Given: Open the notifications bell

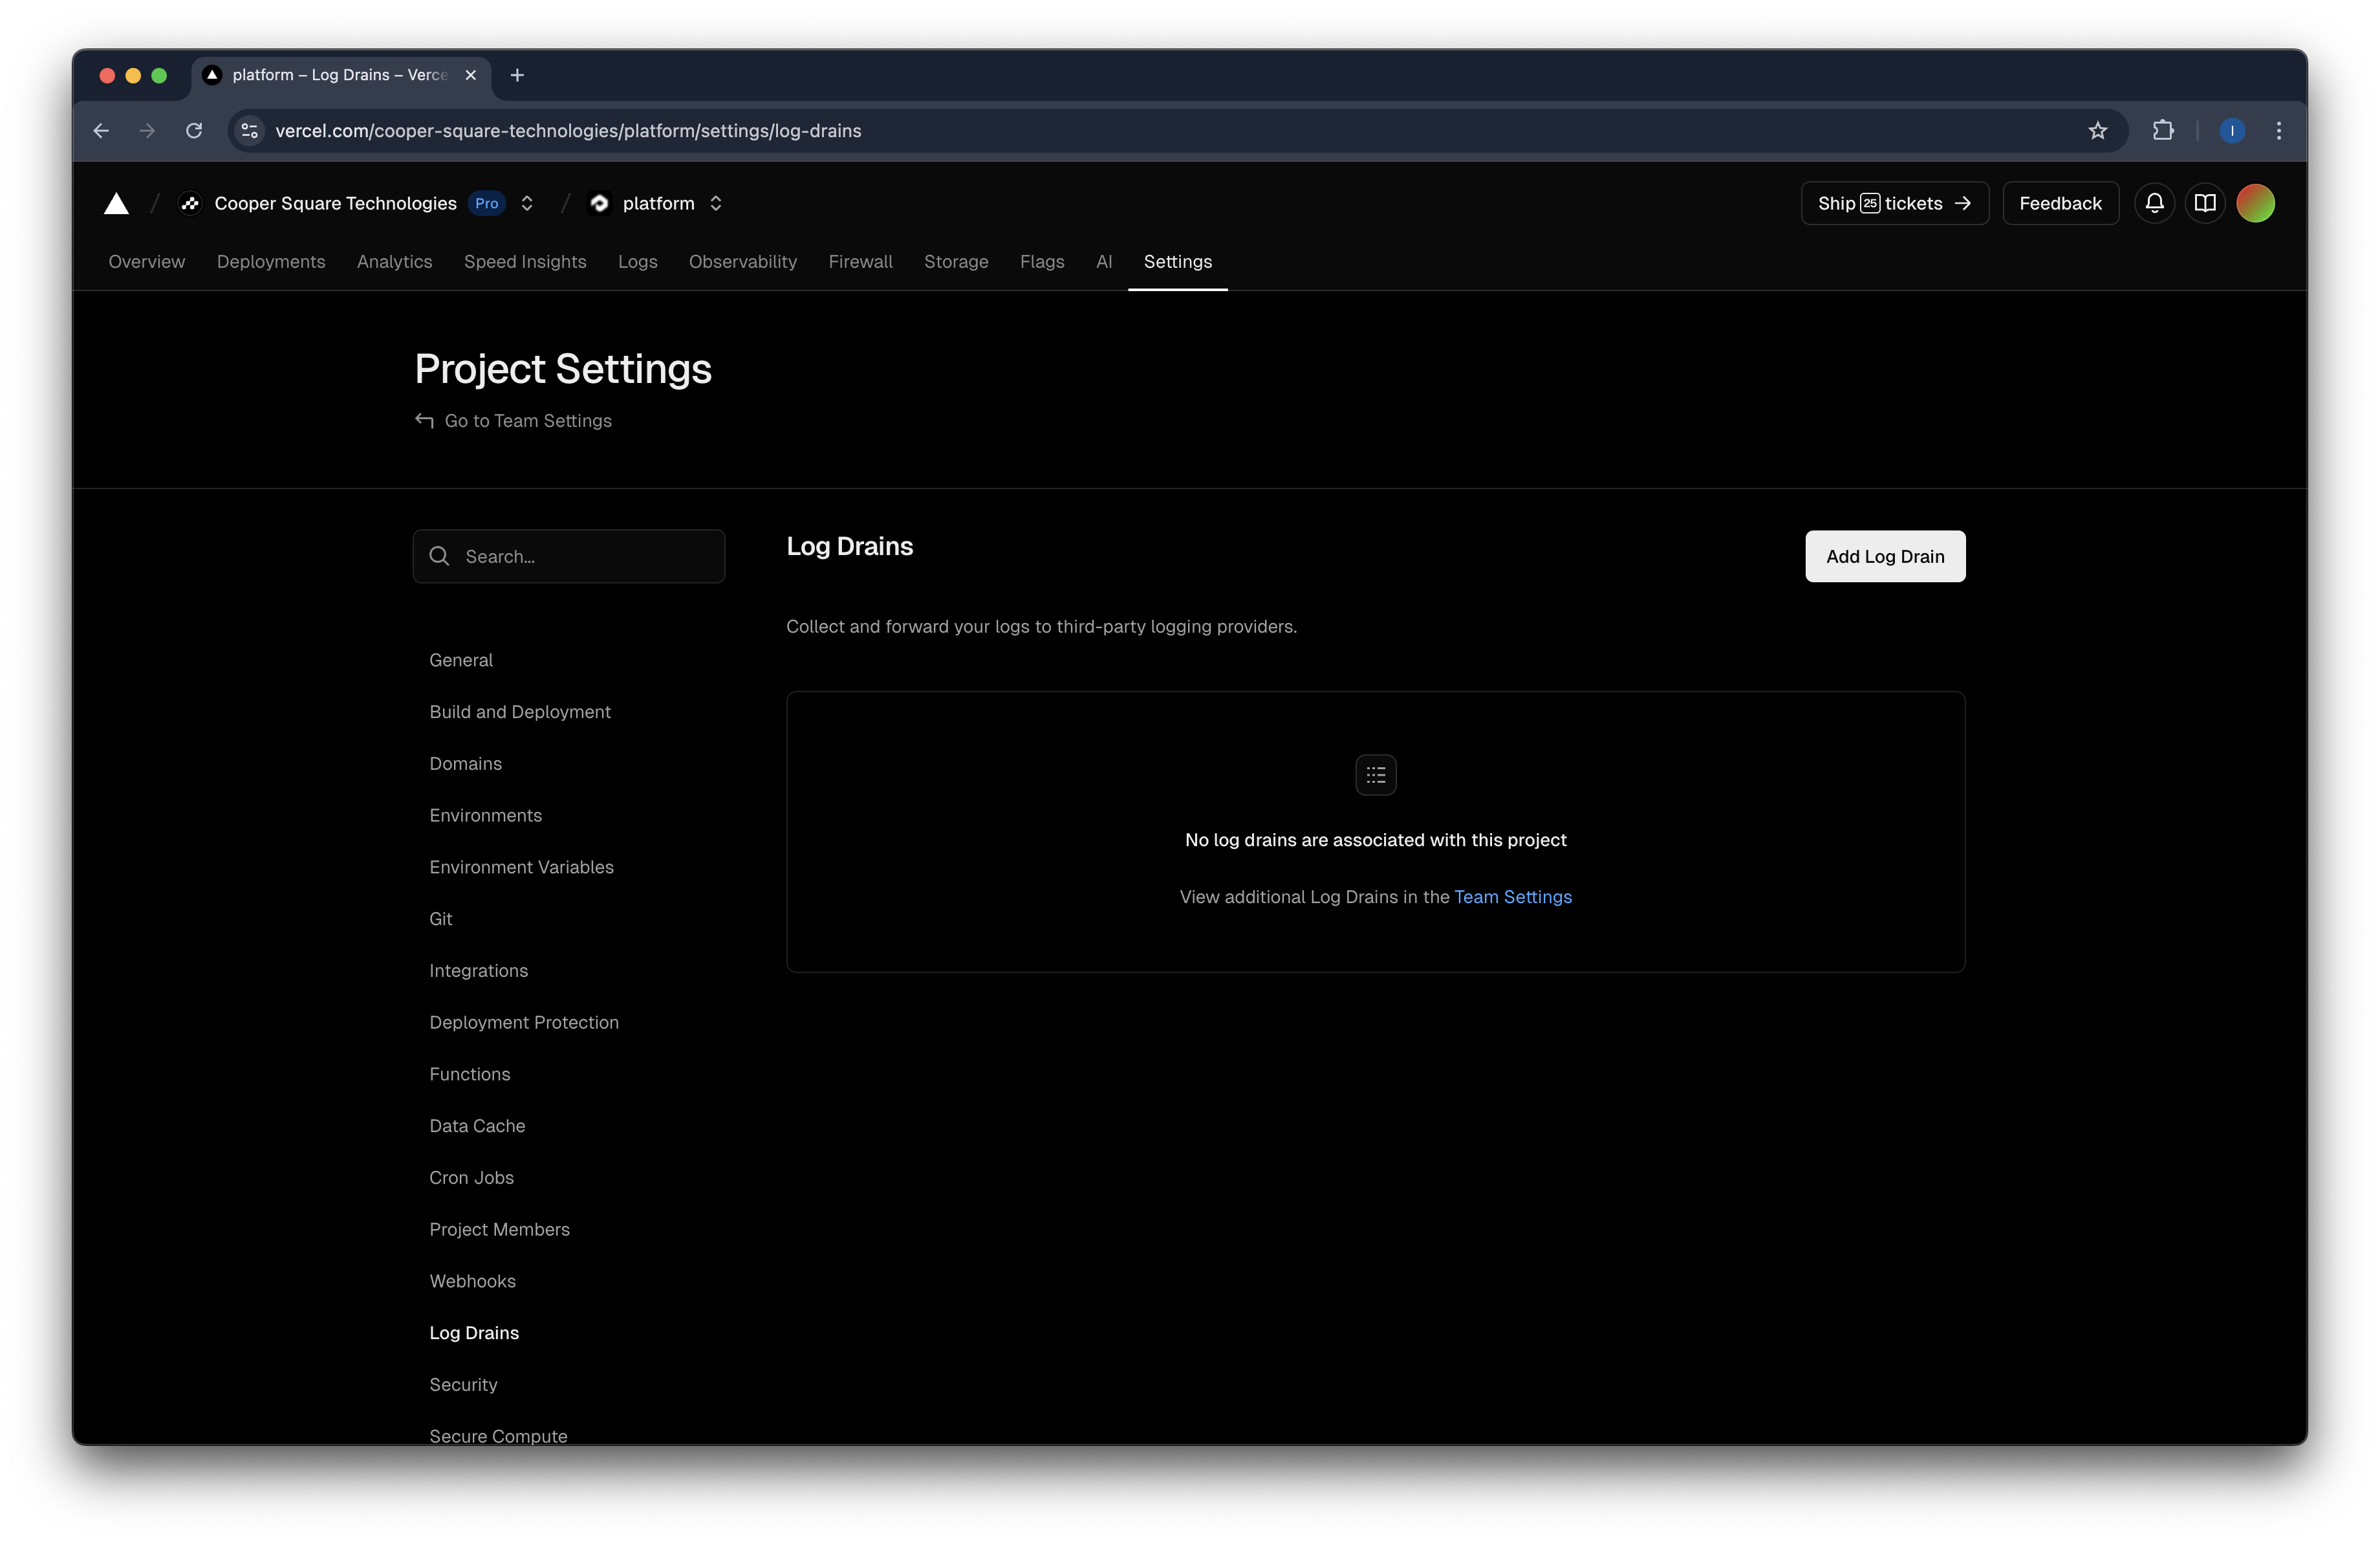Looking at the screenshot, I should pos(2154,204).
